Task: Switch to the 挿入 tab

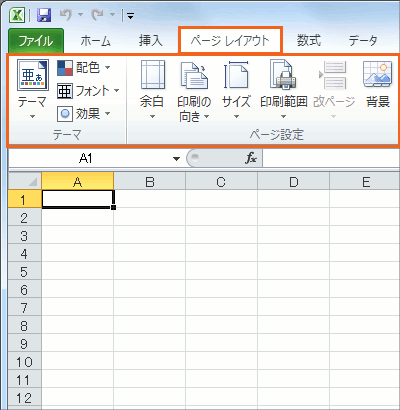Action: coord(150,41)
